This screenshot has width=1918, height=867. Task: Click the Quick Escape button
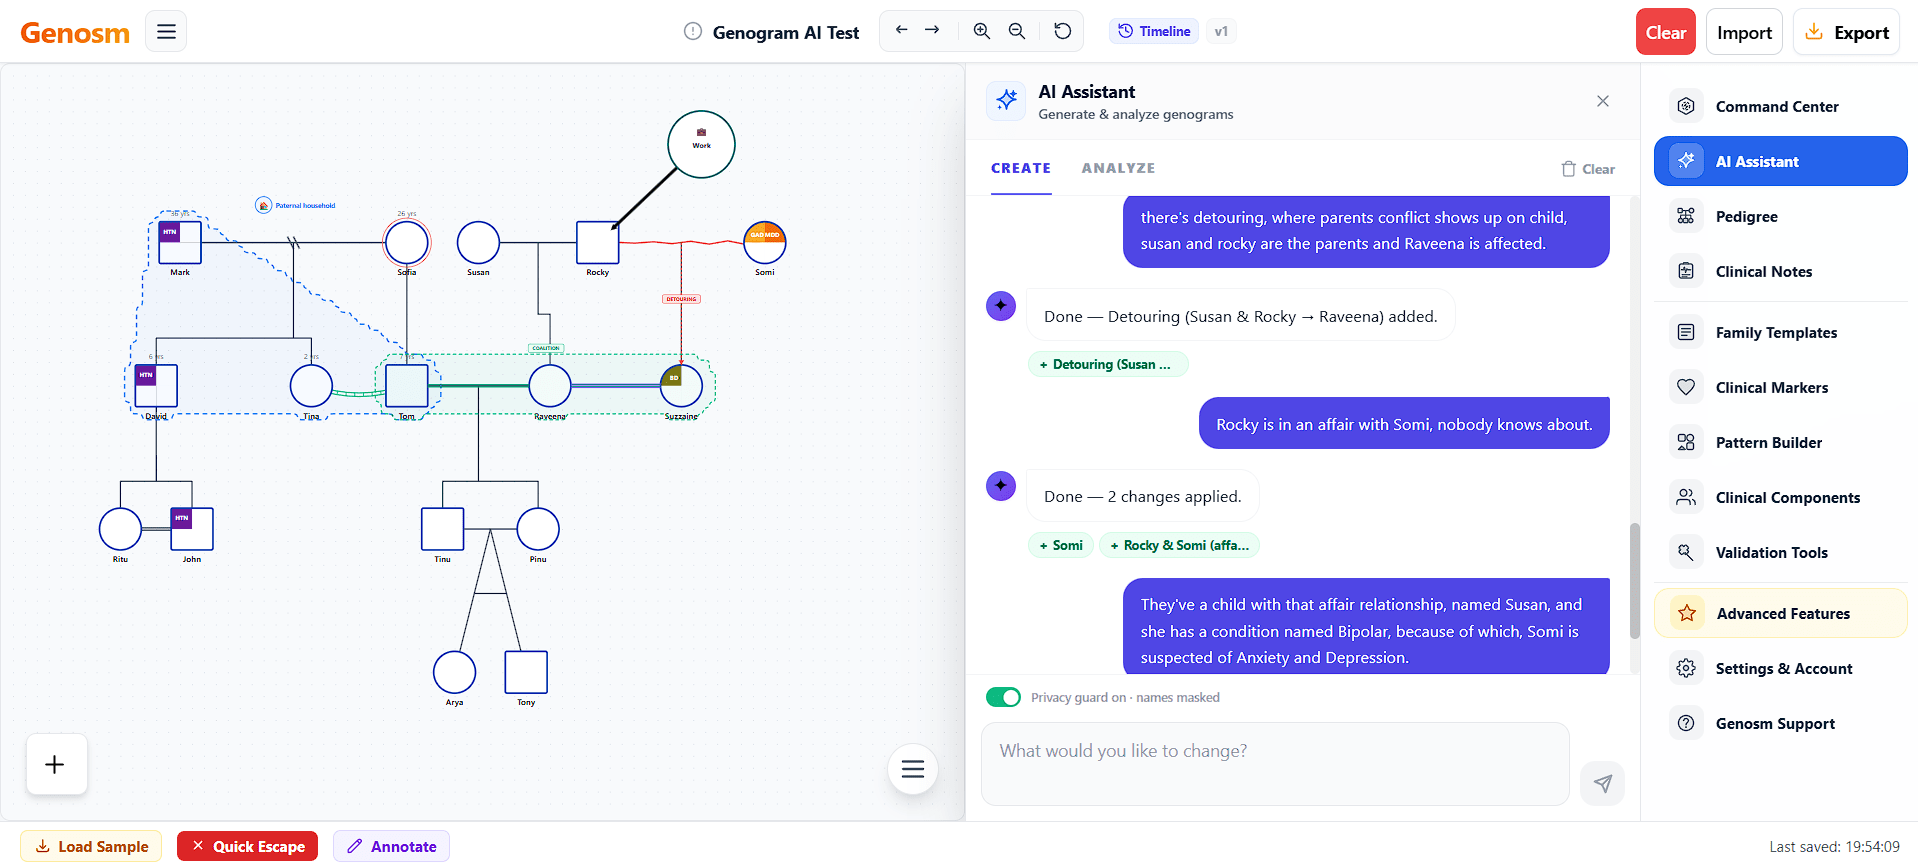(x=248, y=846)
